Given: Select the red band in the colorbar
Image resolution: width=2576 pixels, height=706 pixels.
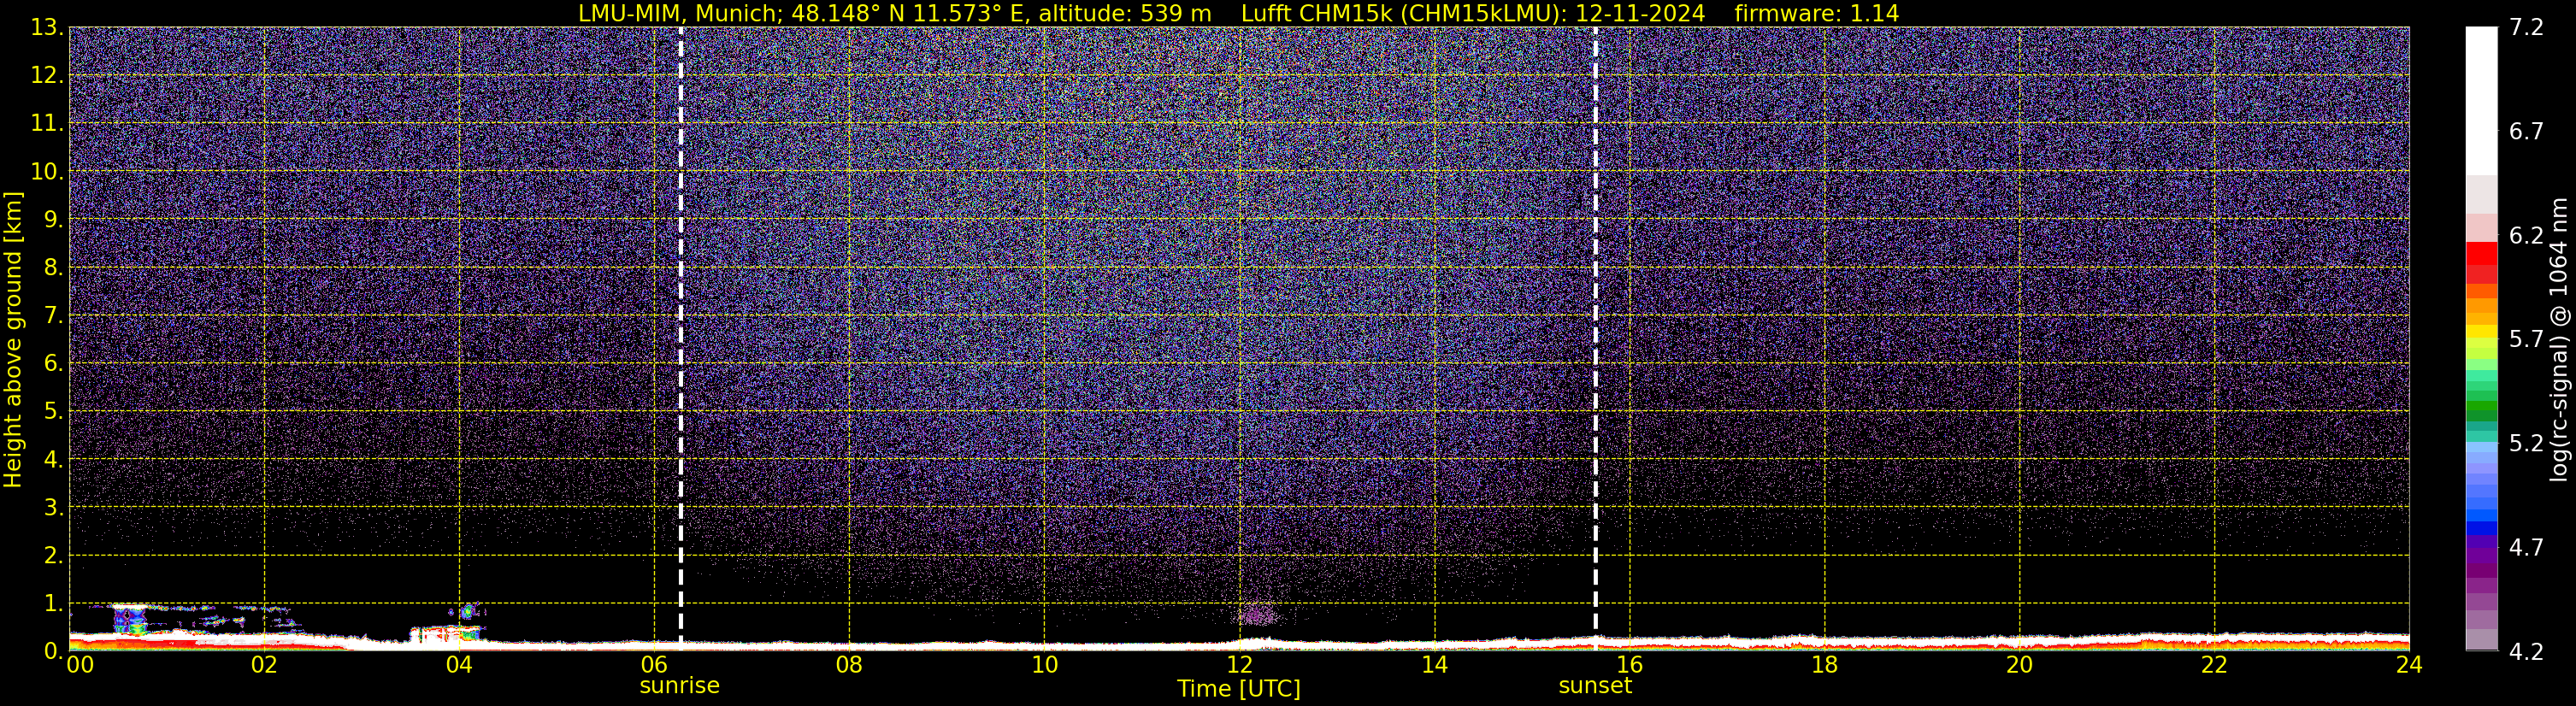Looking at the screenshot, I should [2481, 254].
